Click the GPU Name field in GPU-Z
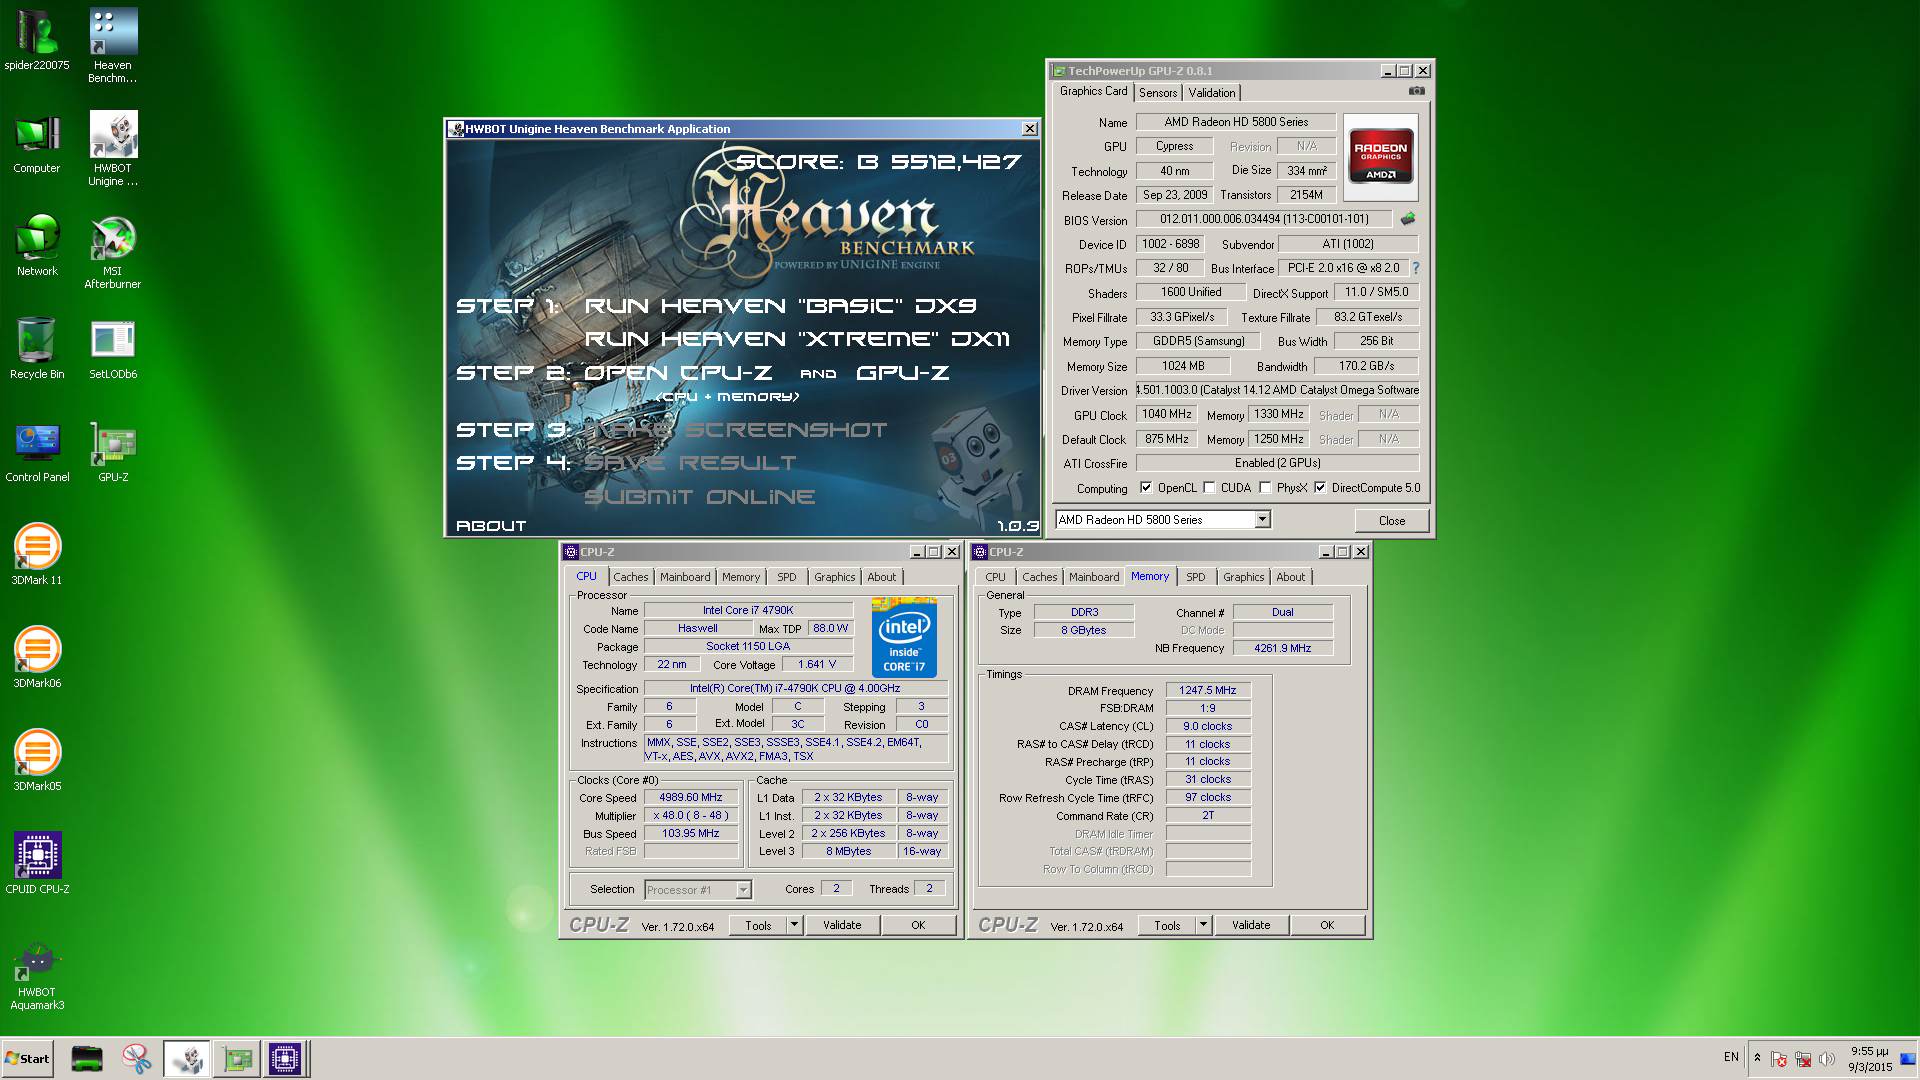 pyautogui.click(x=1236, y=122)
